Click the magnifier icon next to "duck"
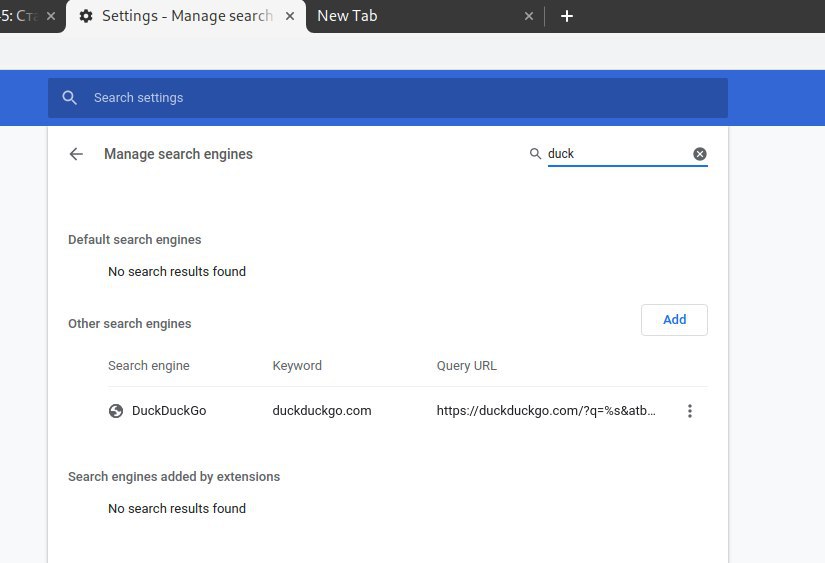825x563 pixels. pyautogui.click(x=535, y=154)
